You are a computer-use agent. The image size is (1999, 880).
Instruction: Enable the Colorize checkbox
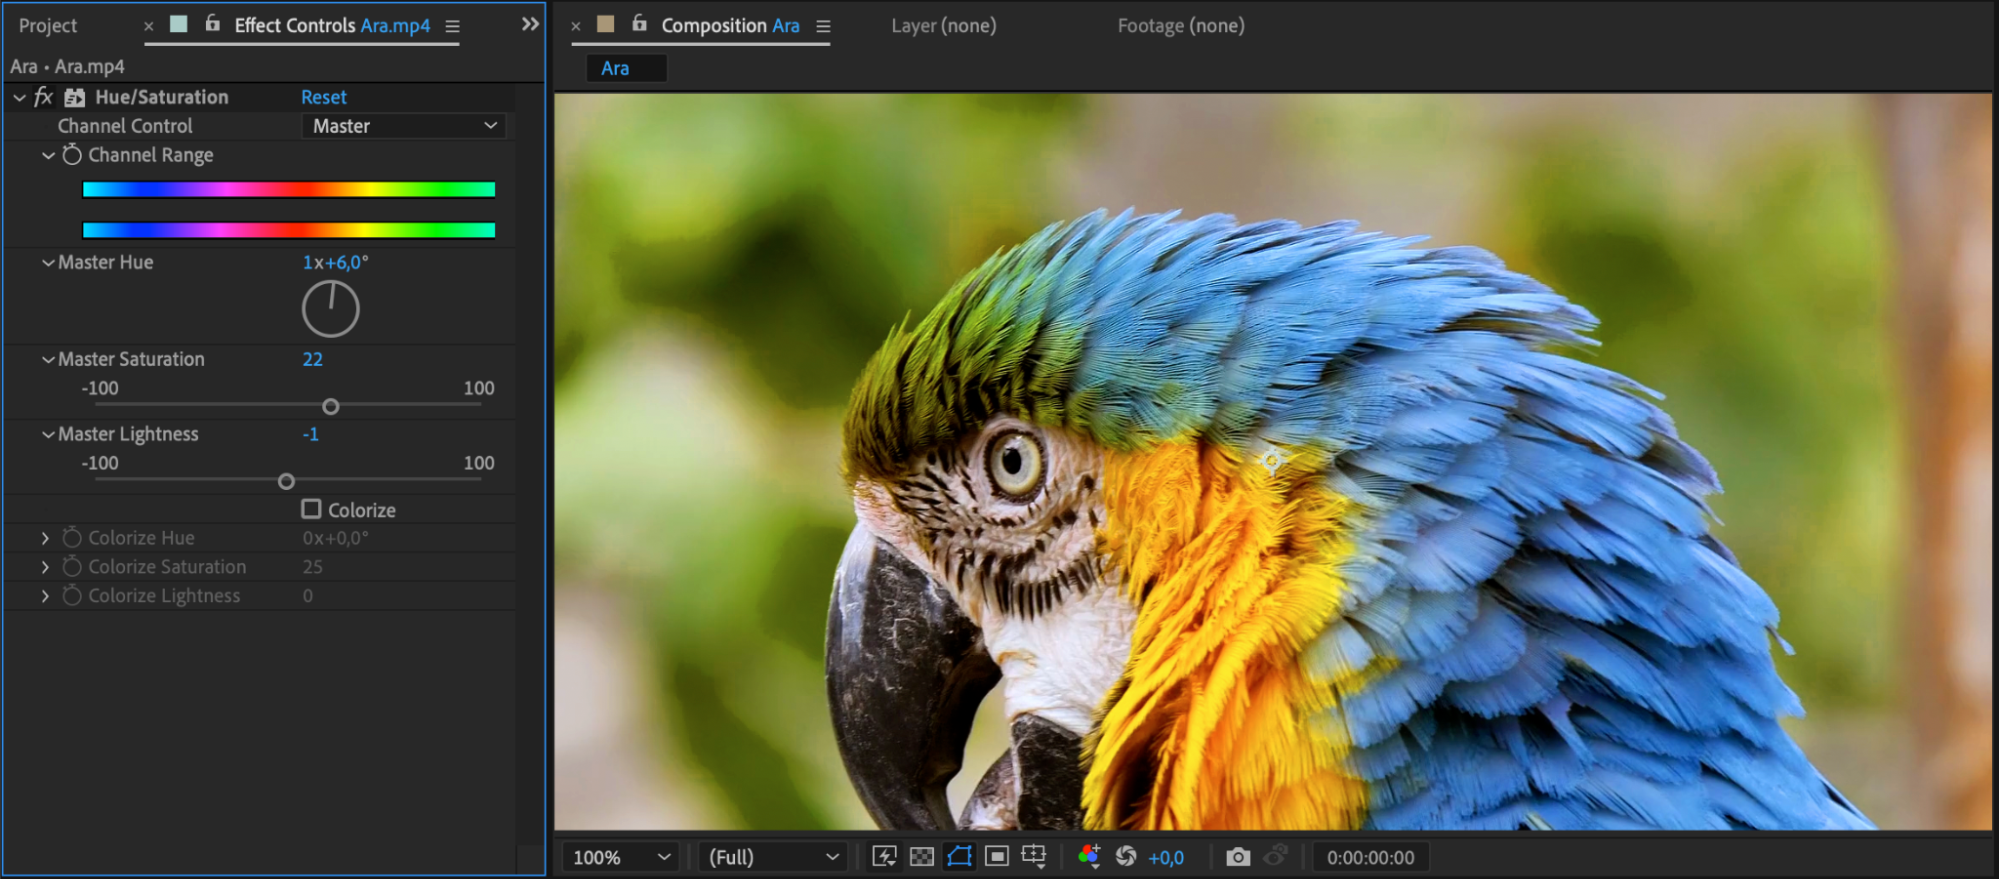(312, 509)
